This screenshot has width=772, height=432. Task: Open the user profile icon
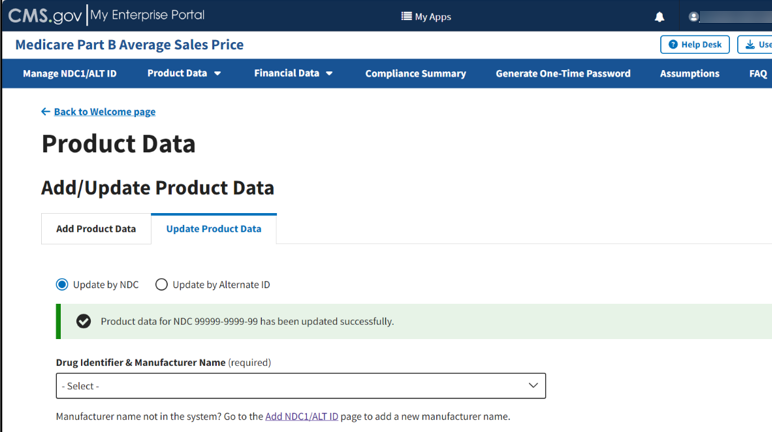[694, 17]
